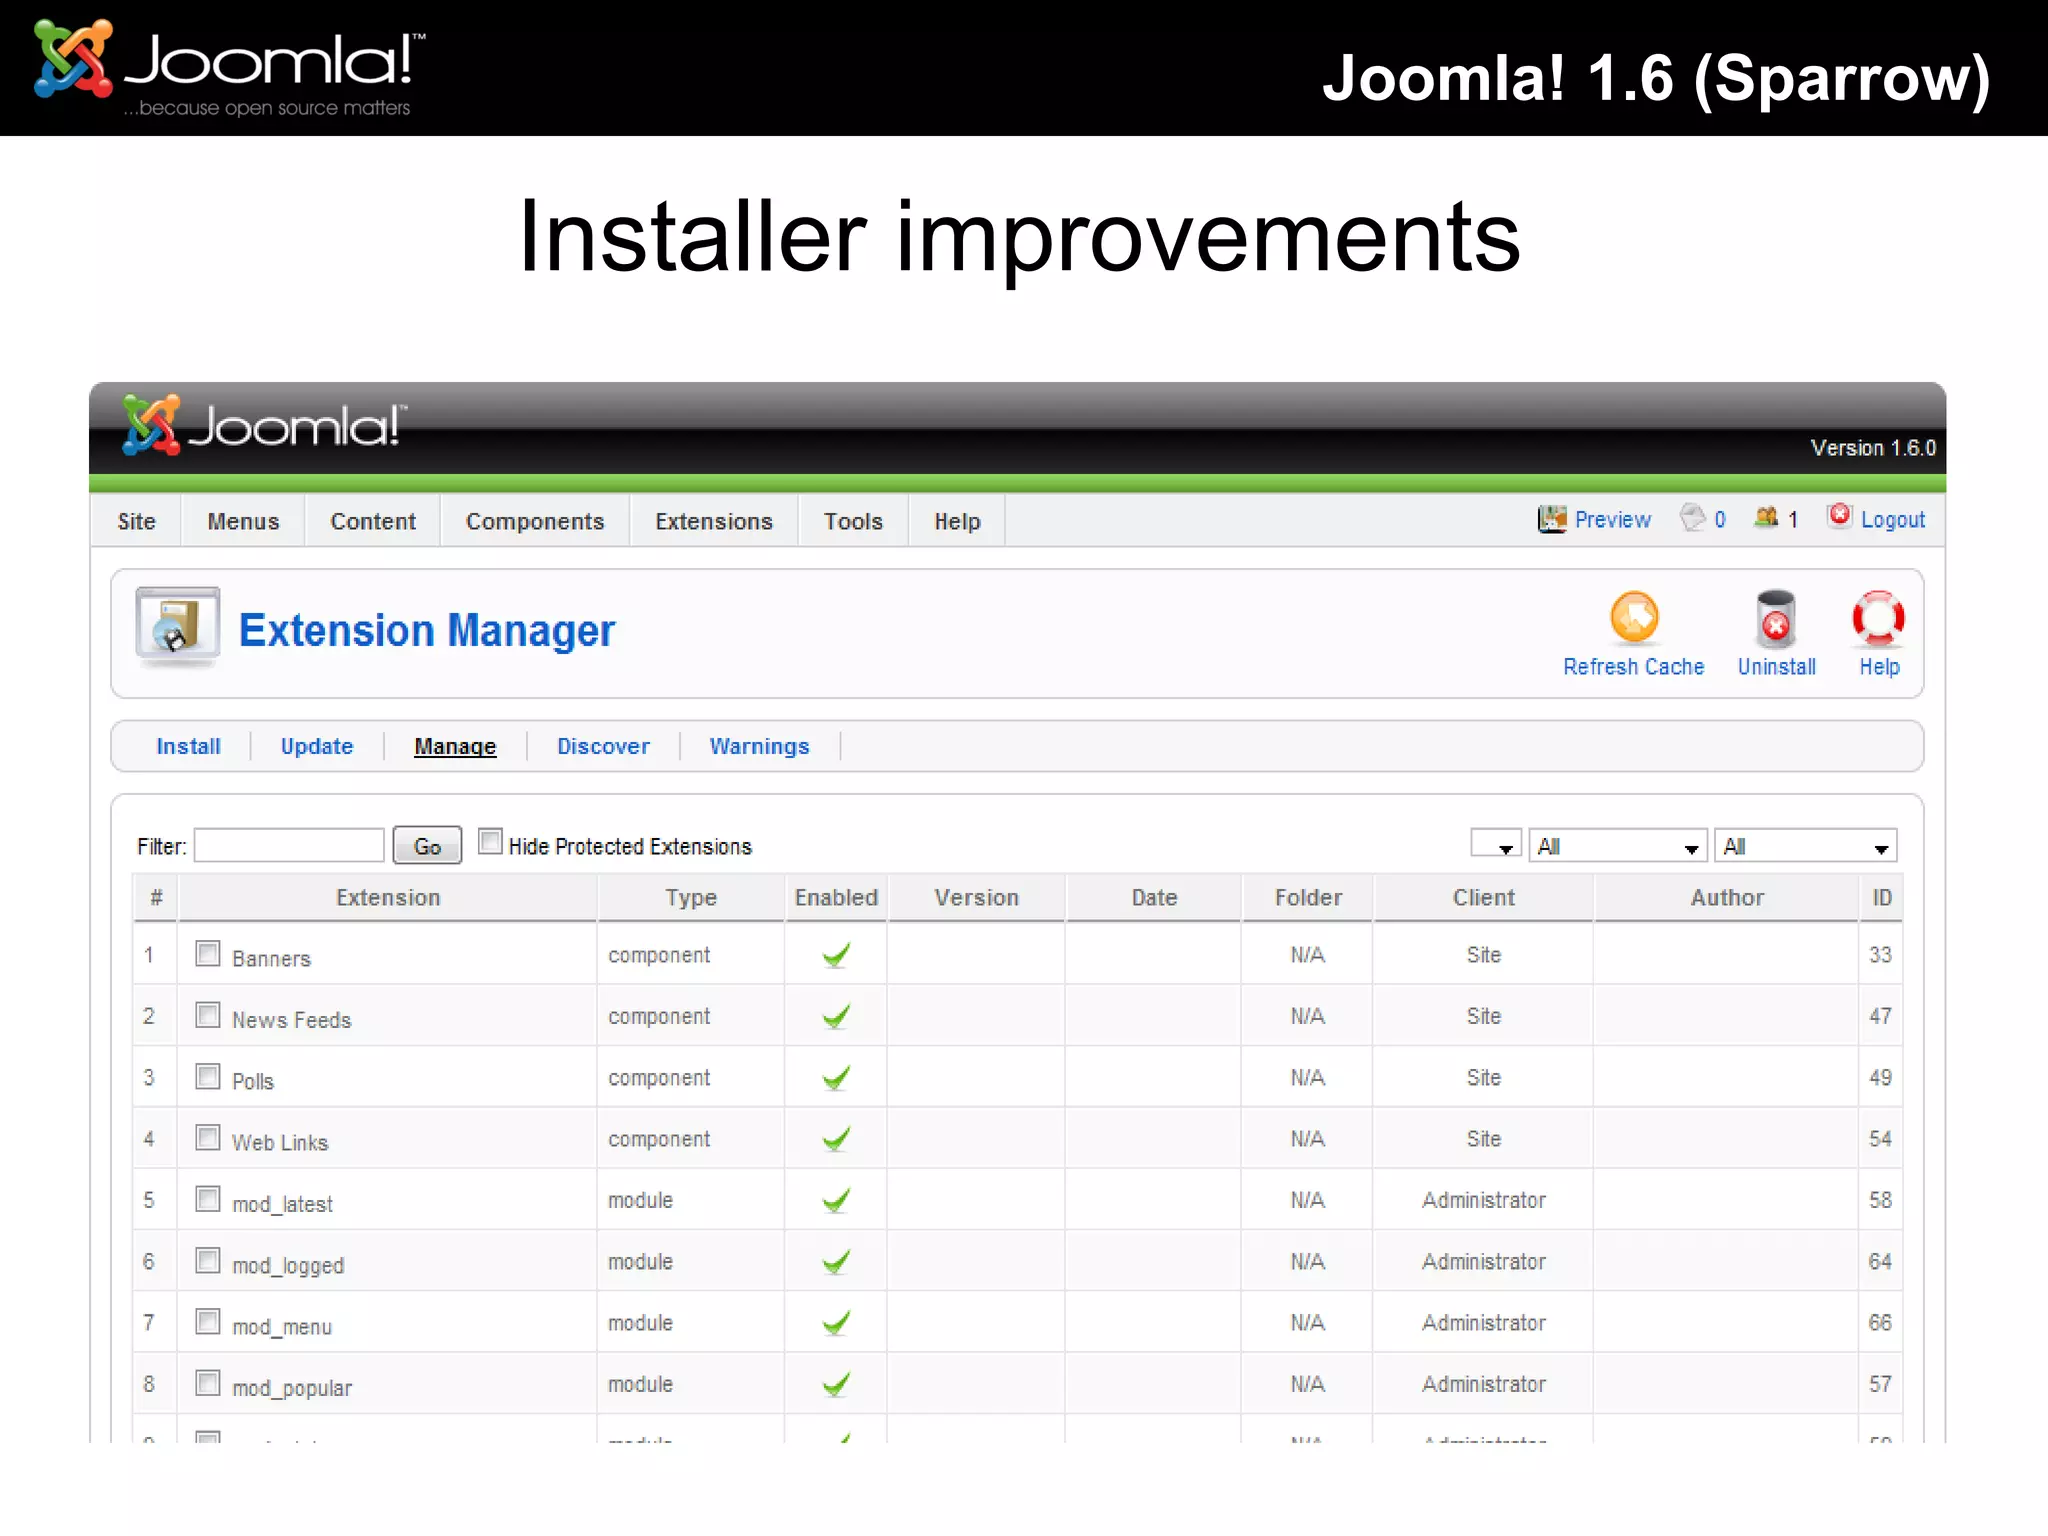This screenshot has height=1536, width=2048.
Task: Click the Logout link text
Action: [1892, 519]
